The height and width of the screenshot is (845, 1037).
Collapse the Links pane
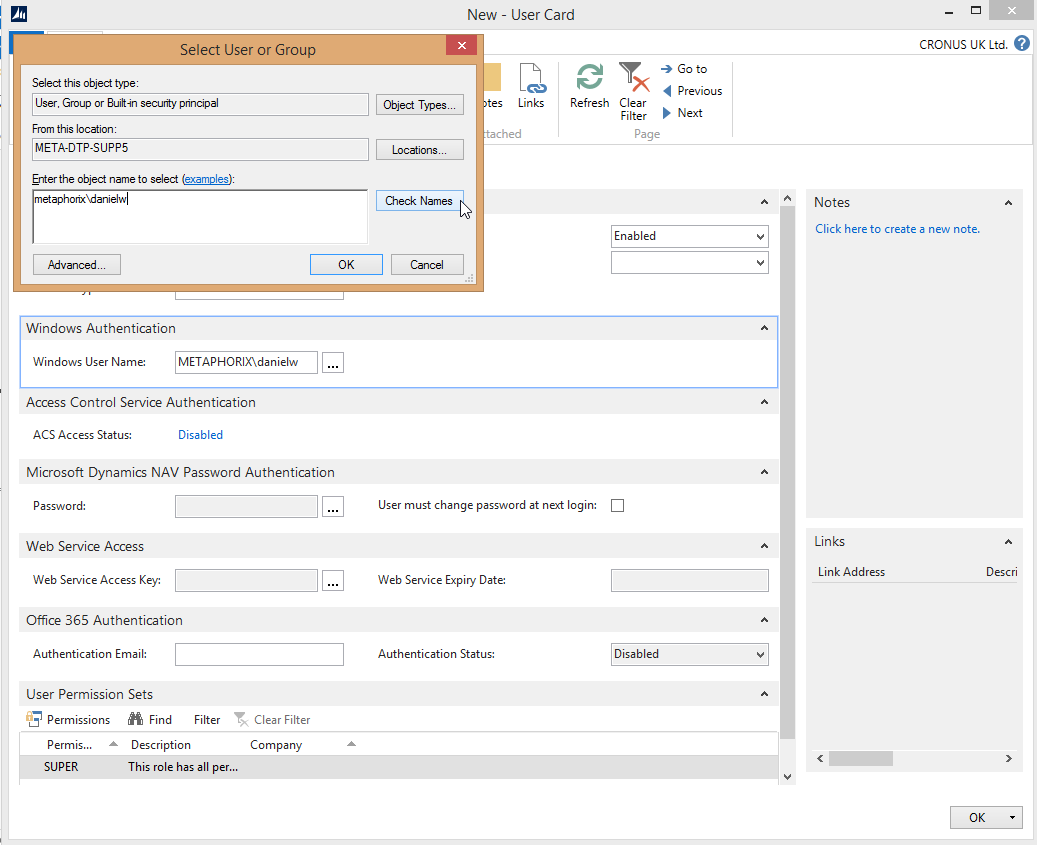click(1009, 542)
